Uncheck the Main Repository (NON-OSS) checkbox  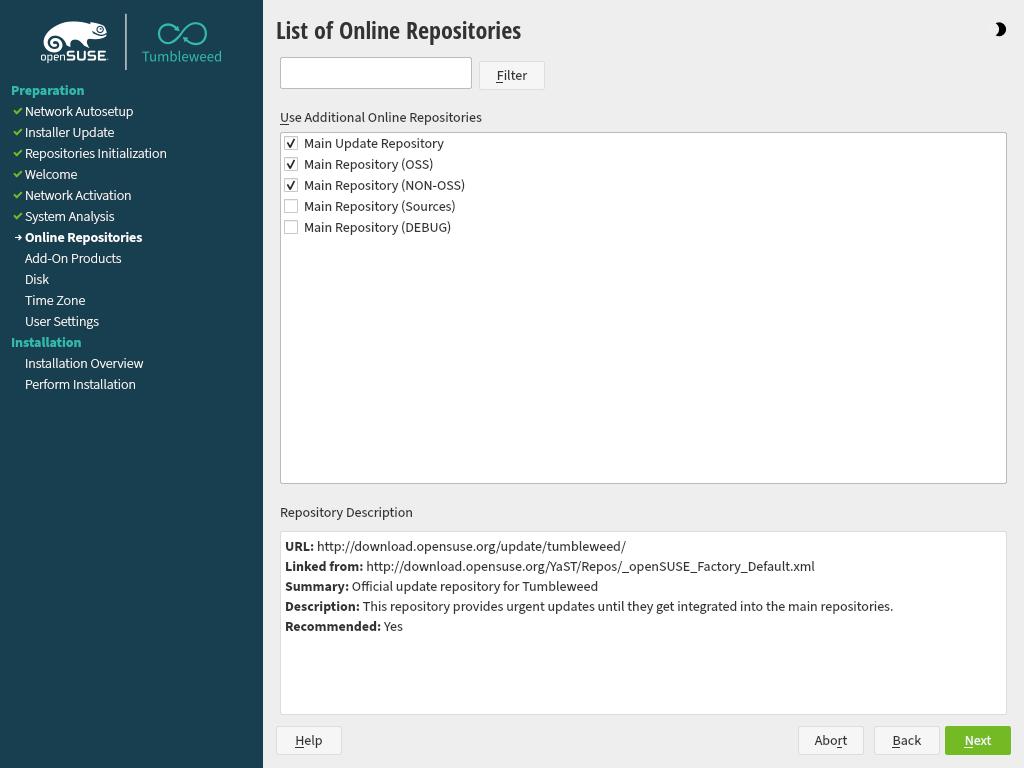291,185
